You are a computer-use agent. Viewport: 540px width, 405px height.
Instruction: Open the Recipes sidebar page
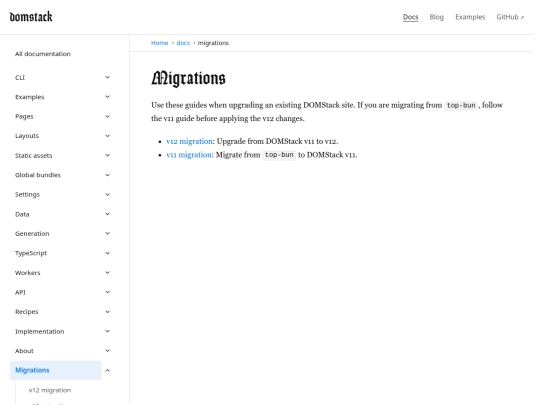27,312
